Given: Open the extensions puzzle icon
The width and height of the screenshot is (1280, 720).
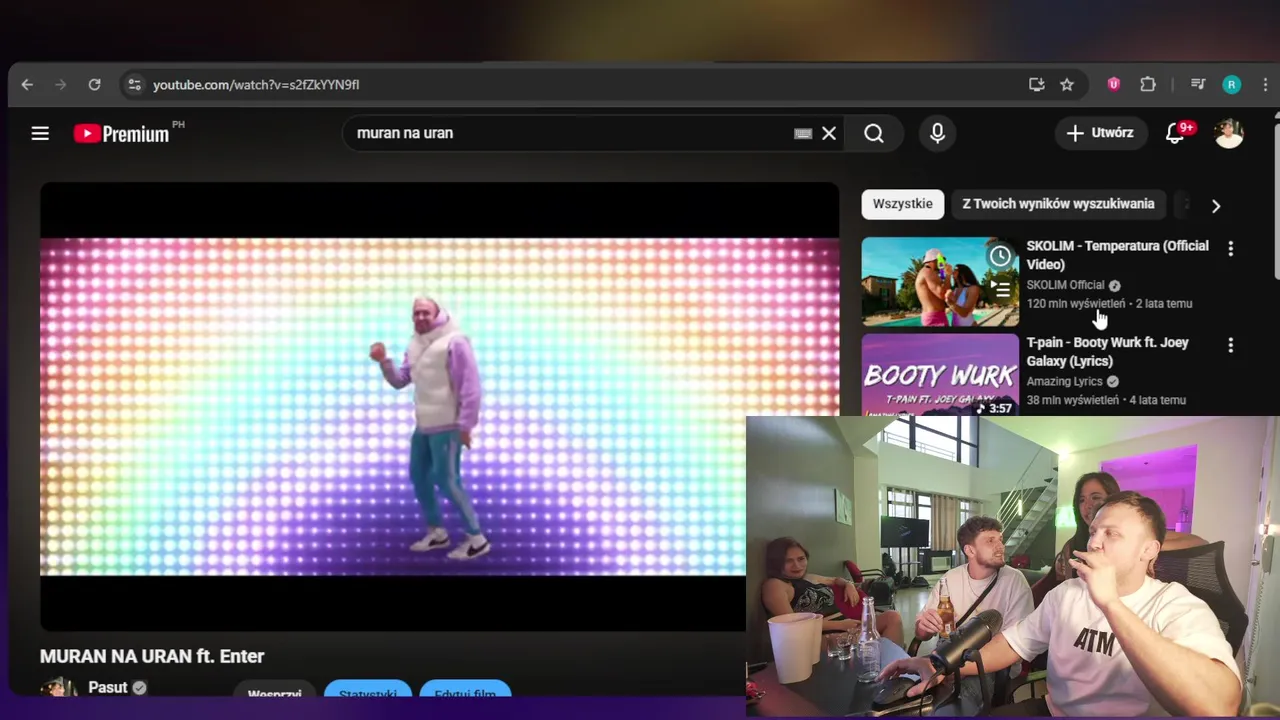Looking at the screenshot, I should click(x=1148, y=85).
